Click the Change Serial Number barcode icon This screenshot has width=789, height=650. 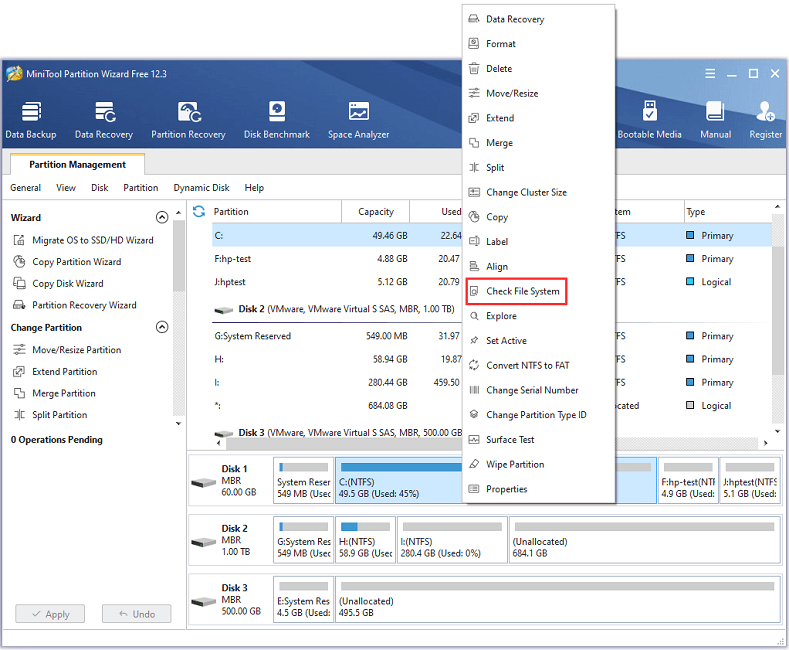(474, 390)
